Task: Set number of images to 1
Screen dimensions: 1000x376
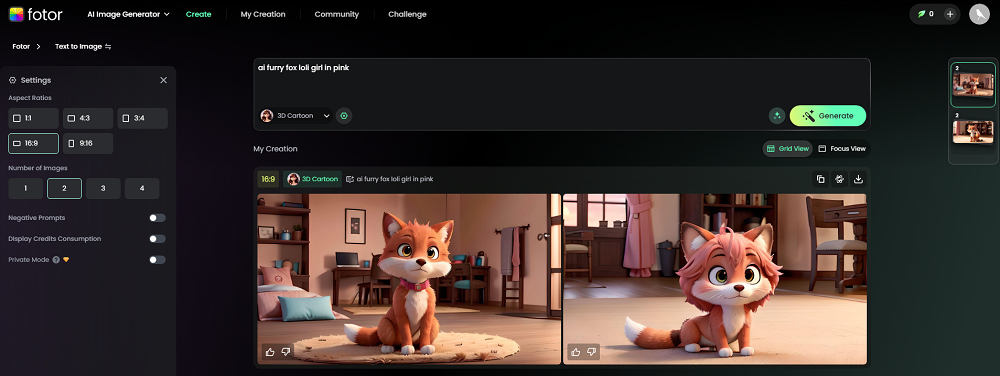Action: [26, 189]
